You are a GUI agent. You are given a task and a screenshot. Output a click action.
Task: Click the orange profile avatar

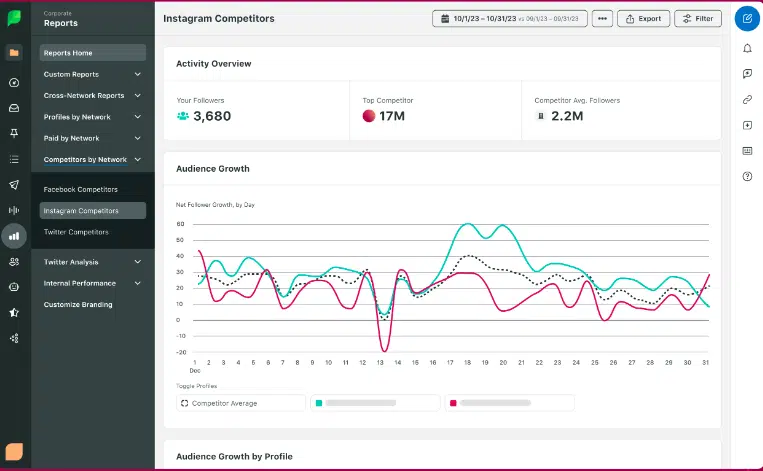click(14, 452)
